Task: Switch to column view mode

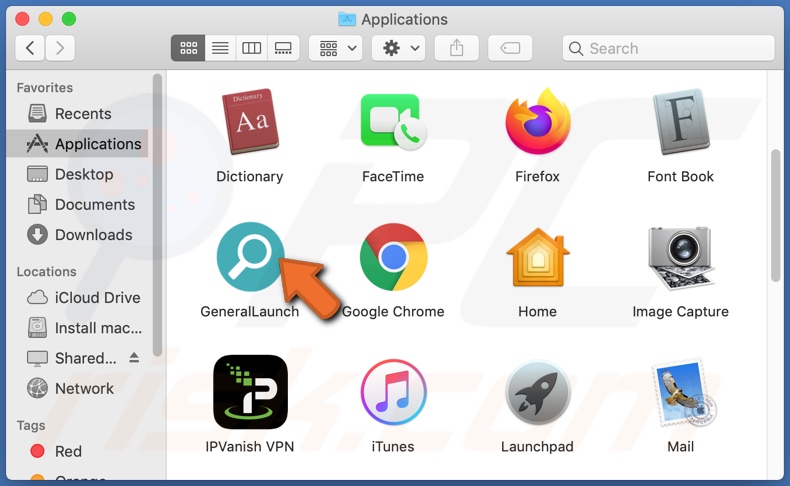Action: click(252, 48)
